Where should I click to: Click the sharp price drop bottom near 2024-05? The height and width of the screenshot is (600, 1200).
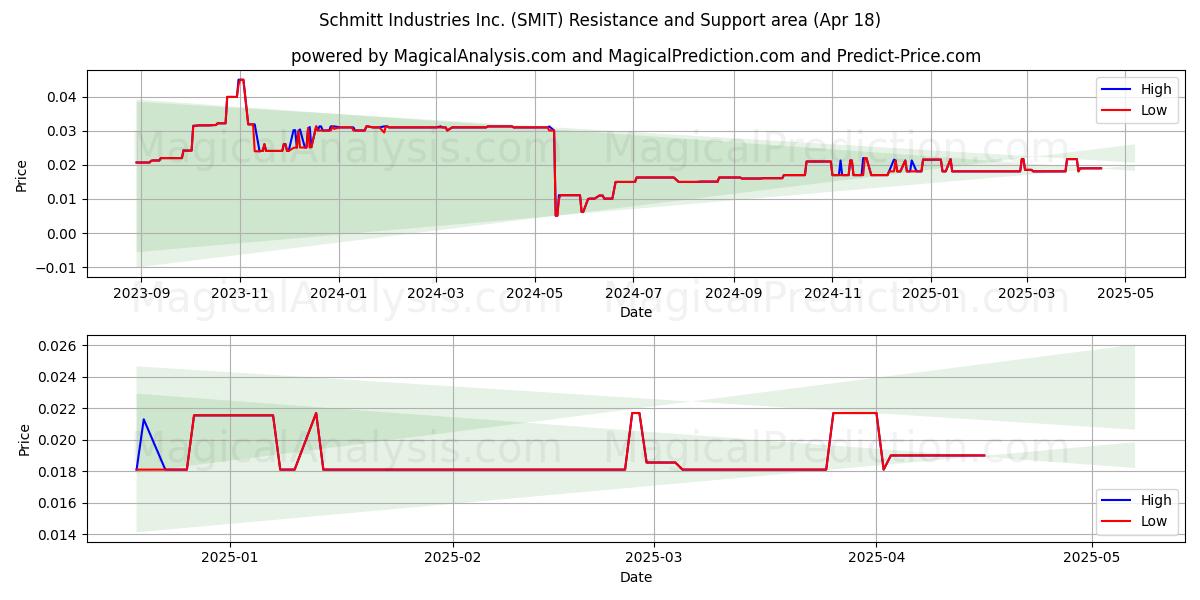pyautogui.click(x=556, y=215)
